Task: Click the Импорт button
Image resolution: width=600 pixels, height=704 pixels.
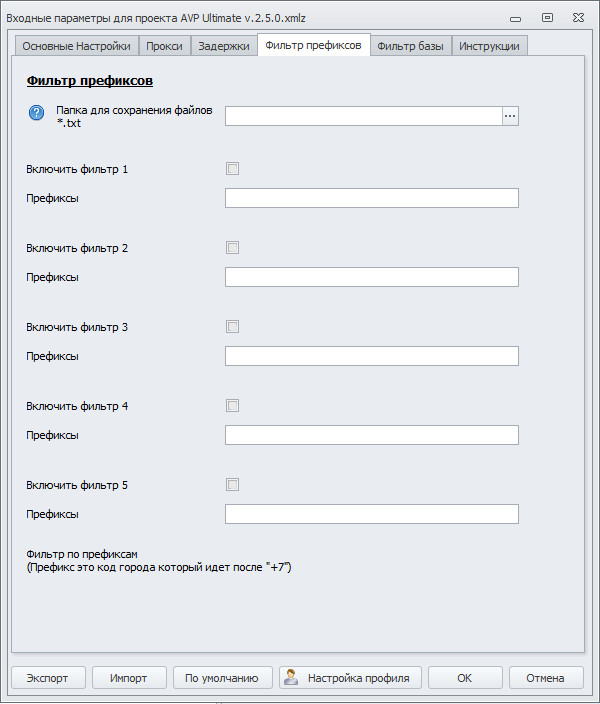Action: [129, 677]
